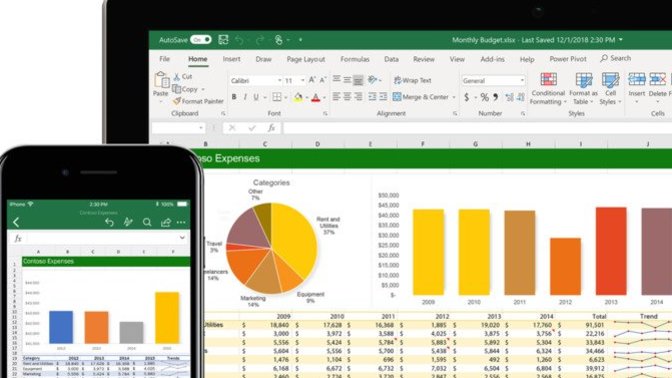Click the Touch/Mouse mode icon
672x378 pixels.
279,40
